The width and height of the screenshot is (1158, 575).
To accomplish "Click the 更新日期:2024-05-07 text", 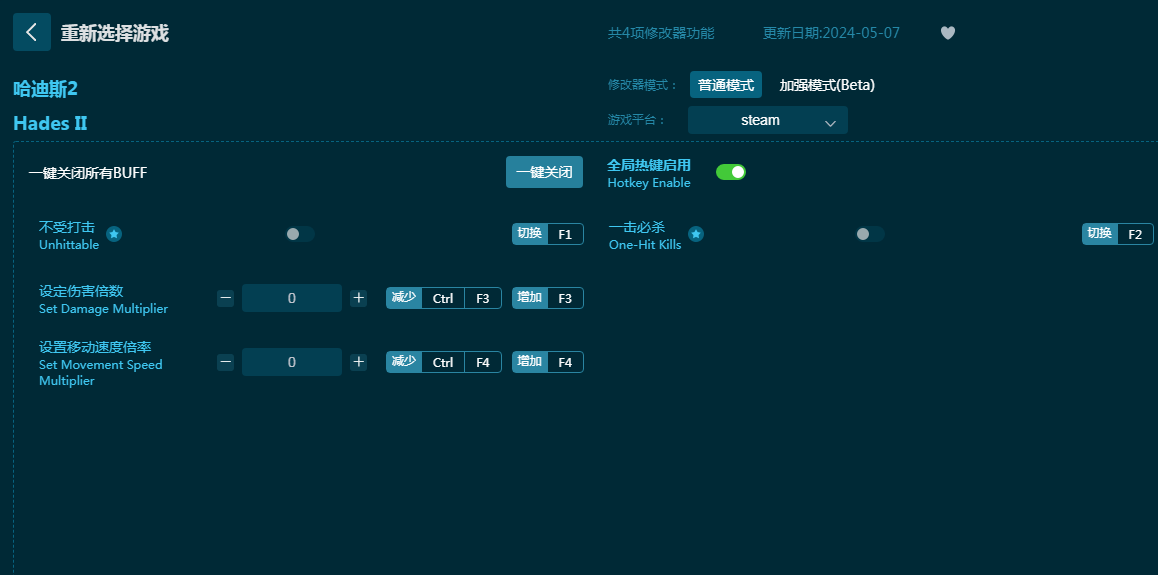I will tap(831, 33).
